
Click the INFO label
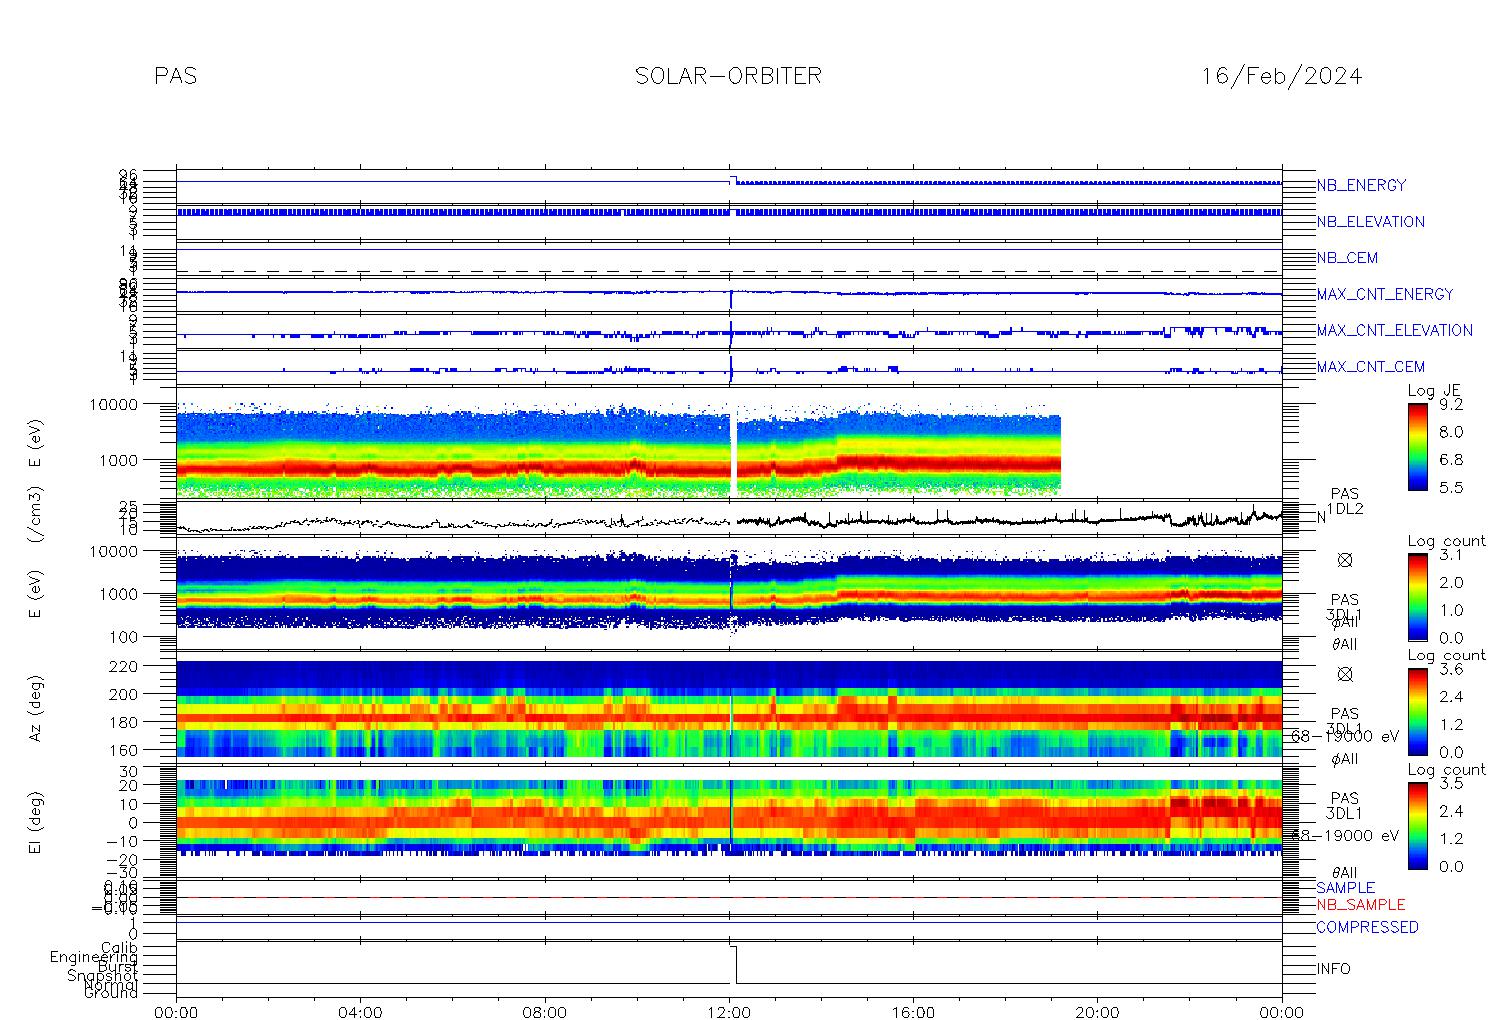click(x=1333, y=969)
